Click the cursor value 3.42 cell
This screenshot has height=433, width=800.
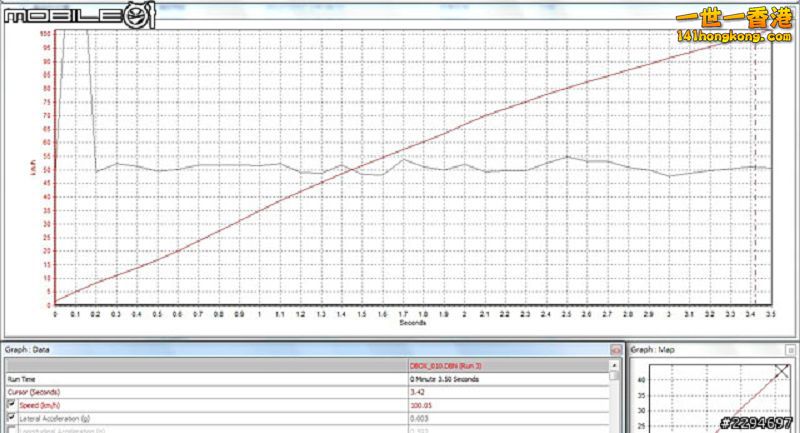415,393
